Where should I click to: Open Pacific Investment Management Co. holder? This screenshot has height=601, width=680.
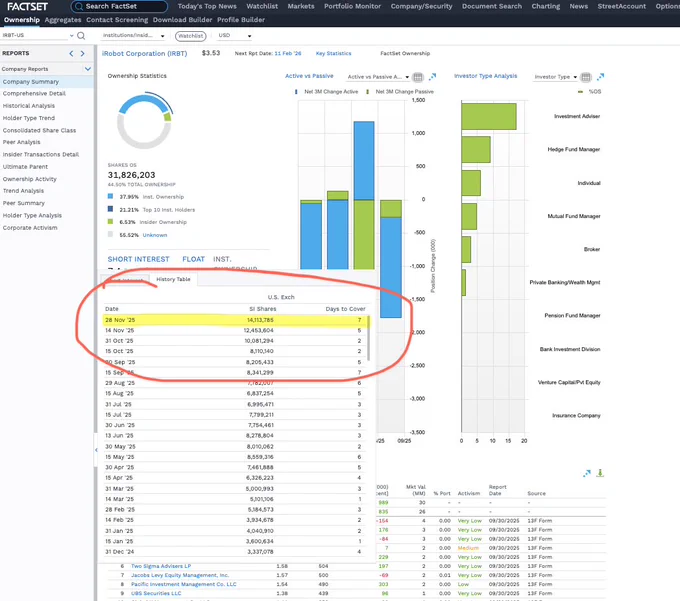point(184,585)
